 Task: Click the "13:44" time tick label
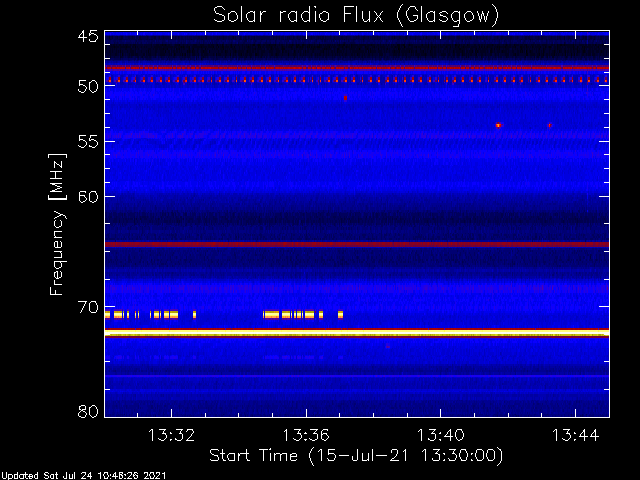(575, 435)
